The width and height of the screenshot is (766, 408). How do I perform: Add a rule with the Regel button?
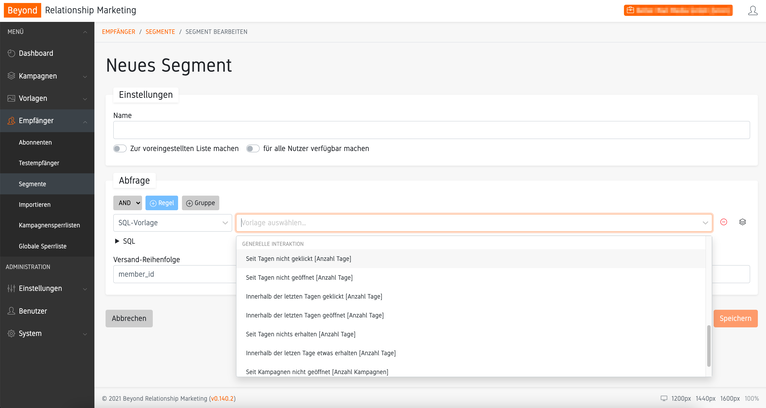[x=162, y=202]
